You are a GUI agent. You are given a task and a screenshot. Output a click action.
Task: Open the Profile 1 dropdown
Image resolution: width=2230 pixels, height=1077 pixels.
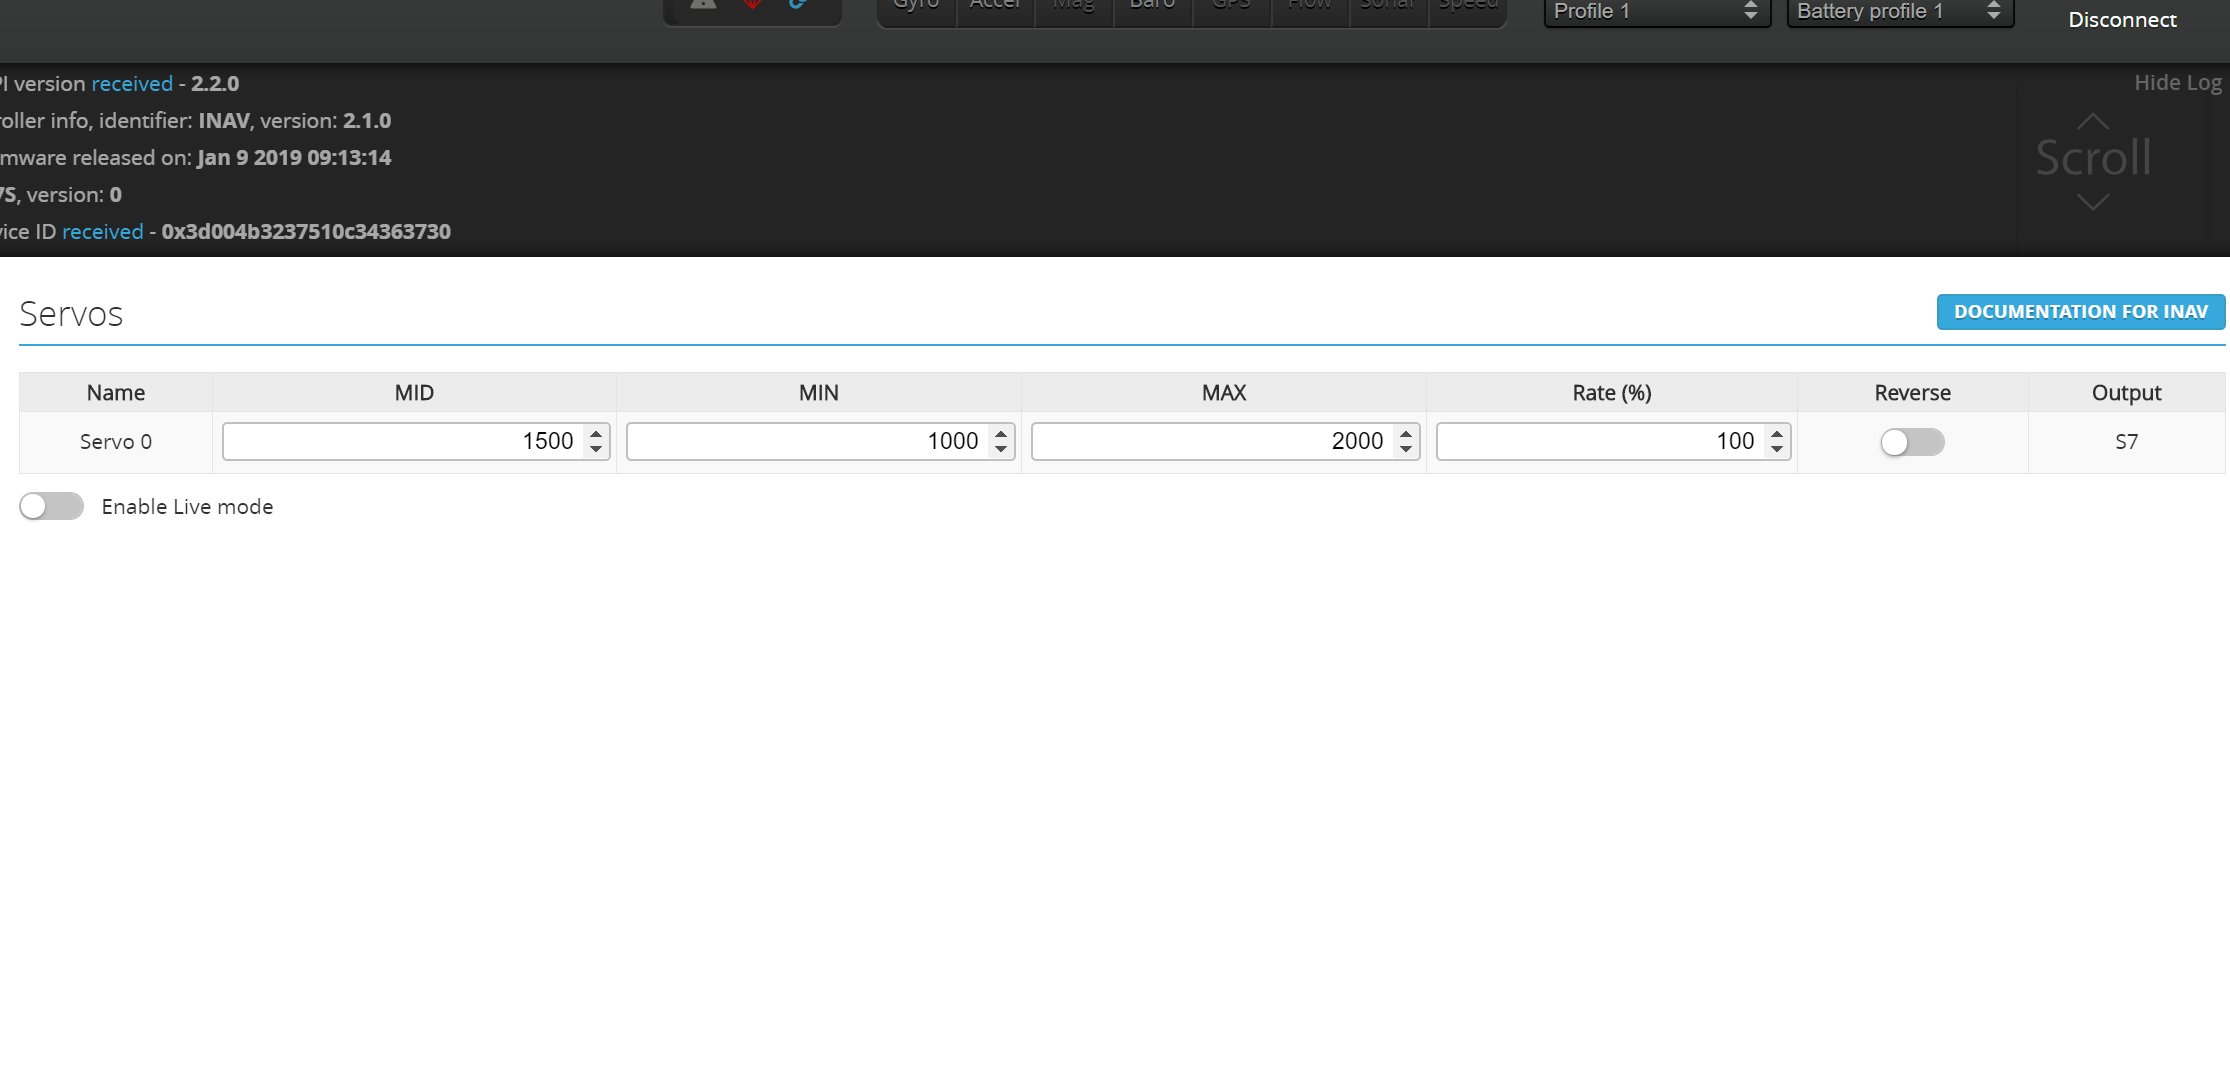[x=1655, y=12]
